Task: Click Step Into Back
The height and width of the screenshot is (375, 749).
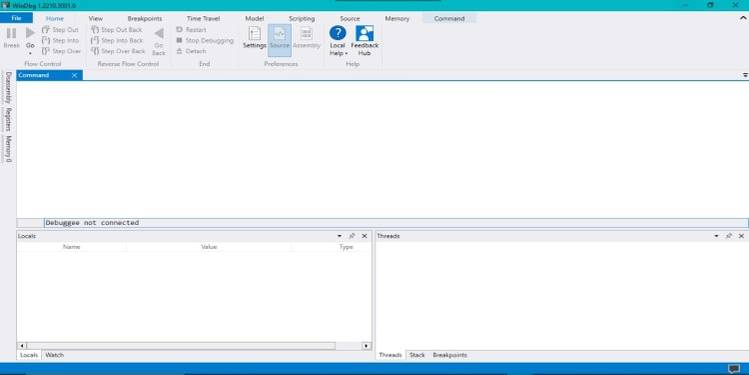Action: (x=117, y=41)
